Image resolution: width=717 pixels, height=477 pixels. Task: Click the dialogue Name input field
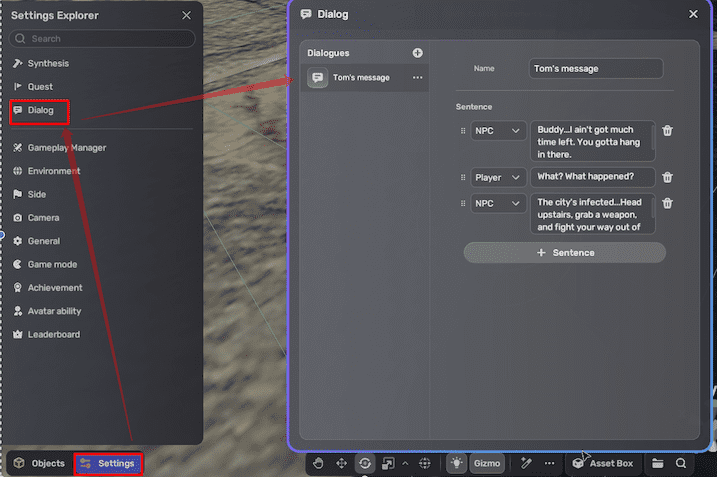[x=596, y=68]
